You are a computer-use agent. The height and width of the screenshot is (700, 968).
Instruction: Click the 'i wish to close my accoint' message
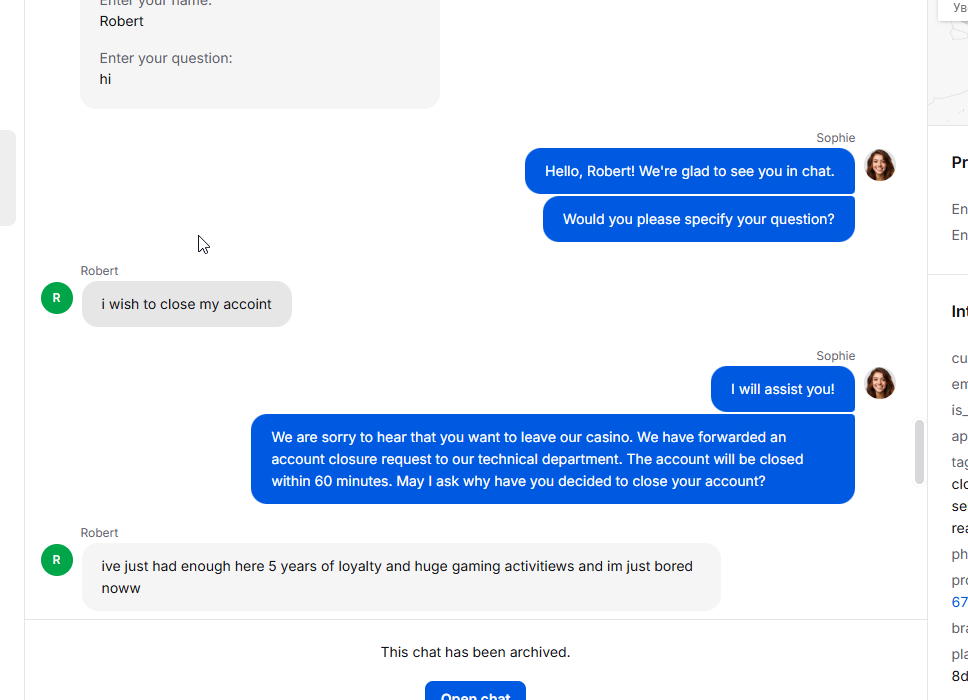186,304
